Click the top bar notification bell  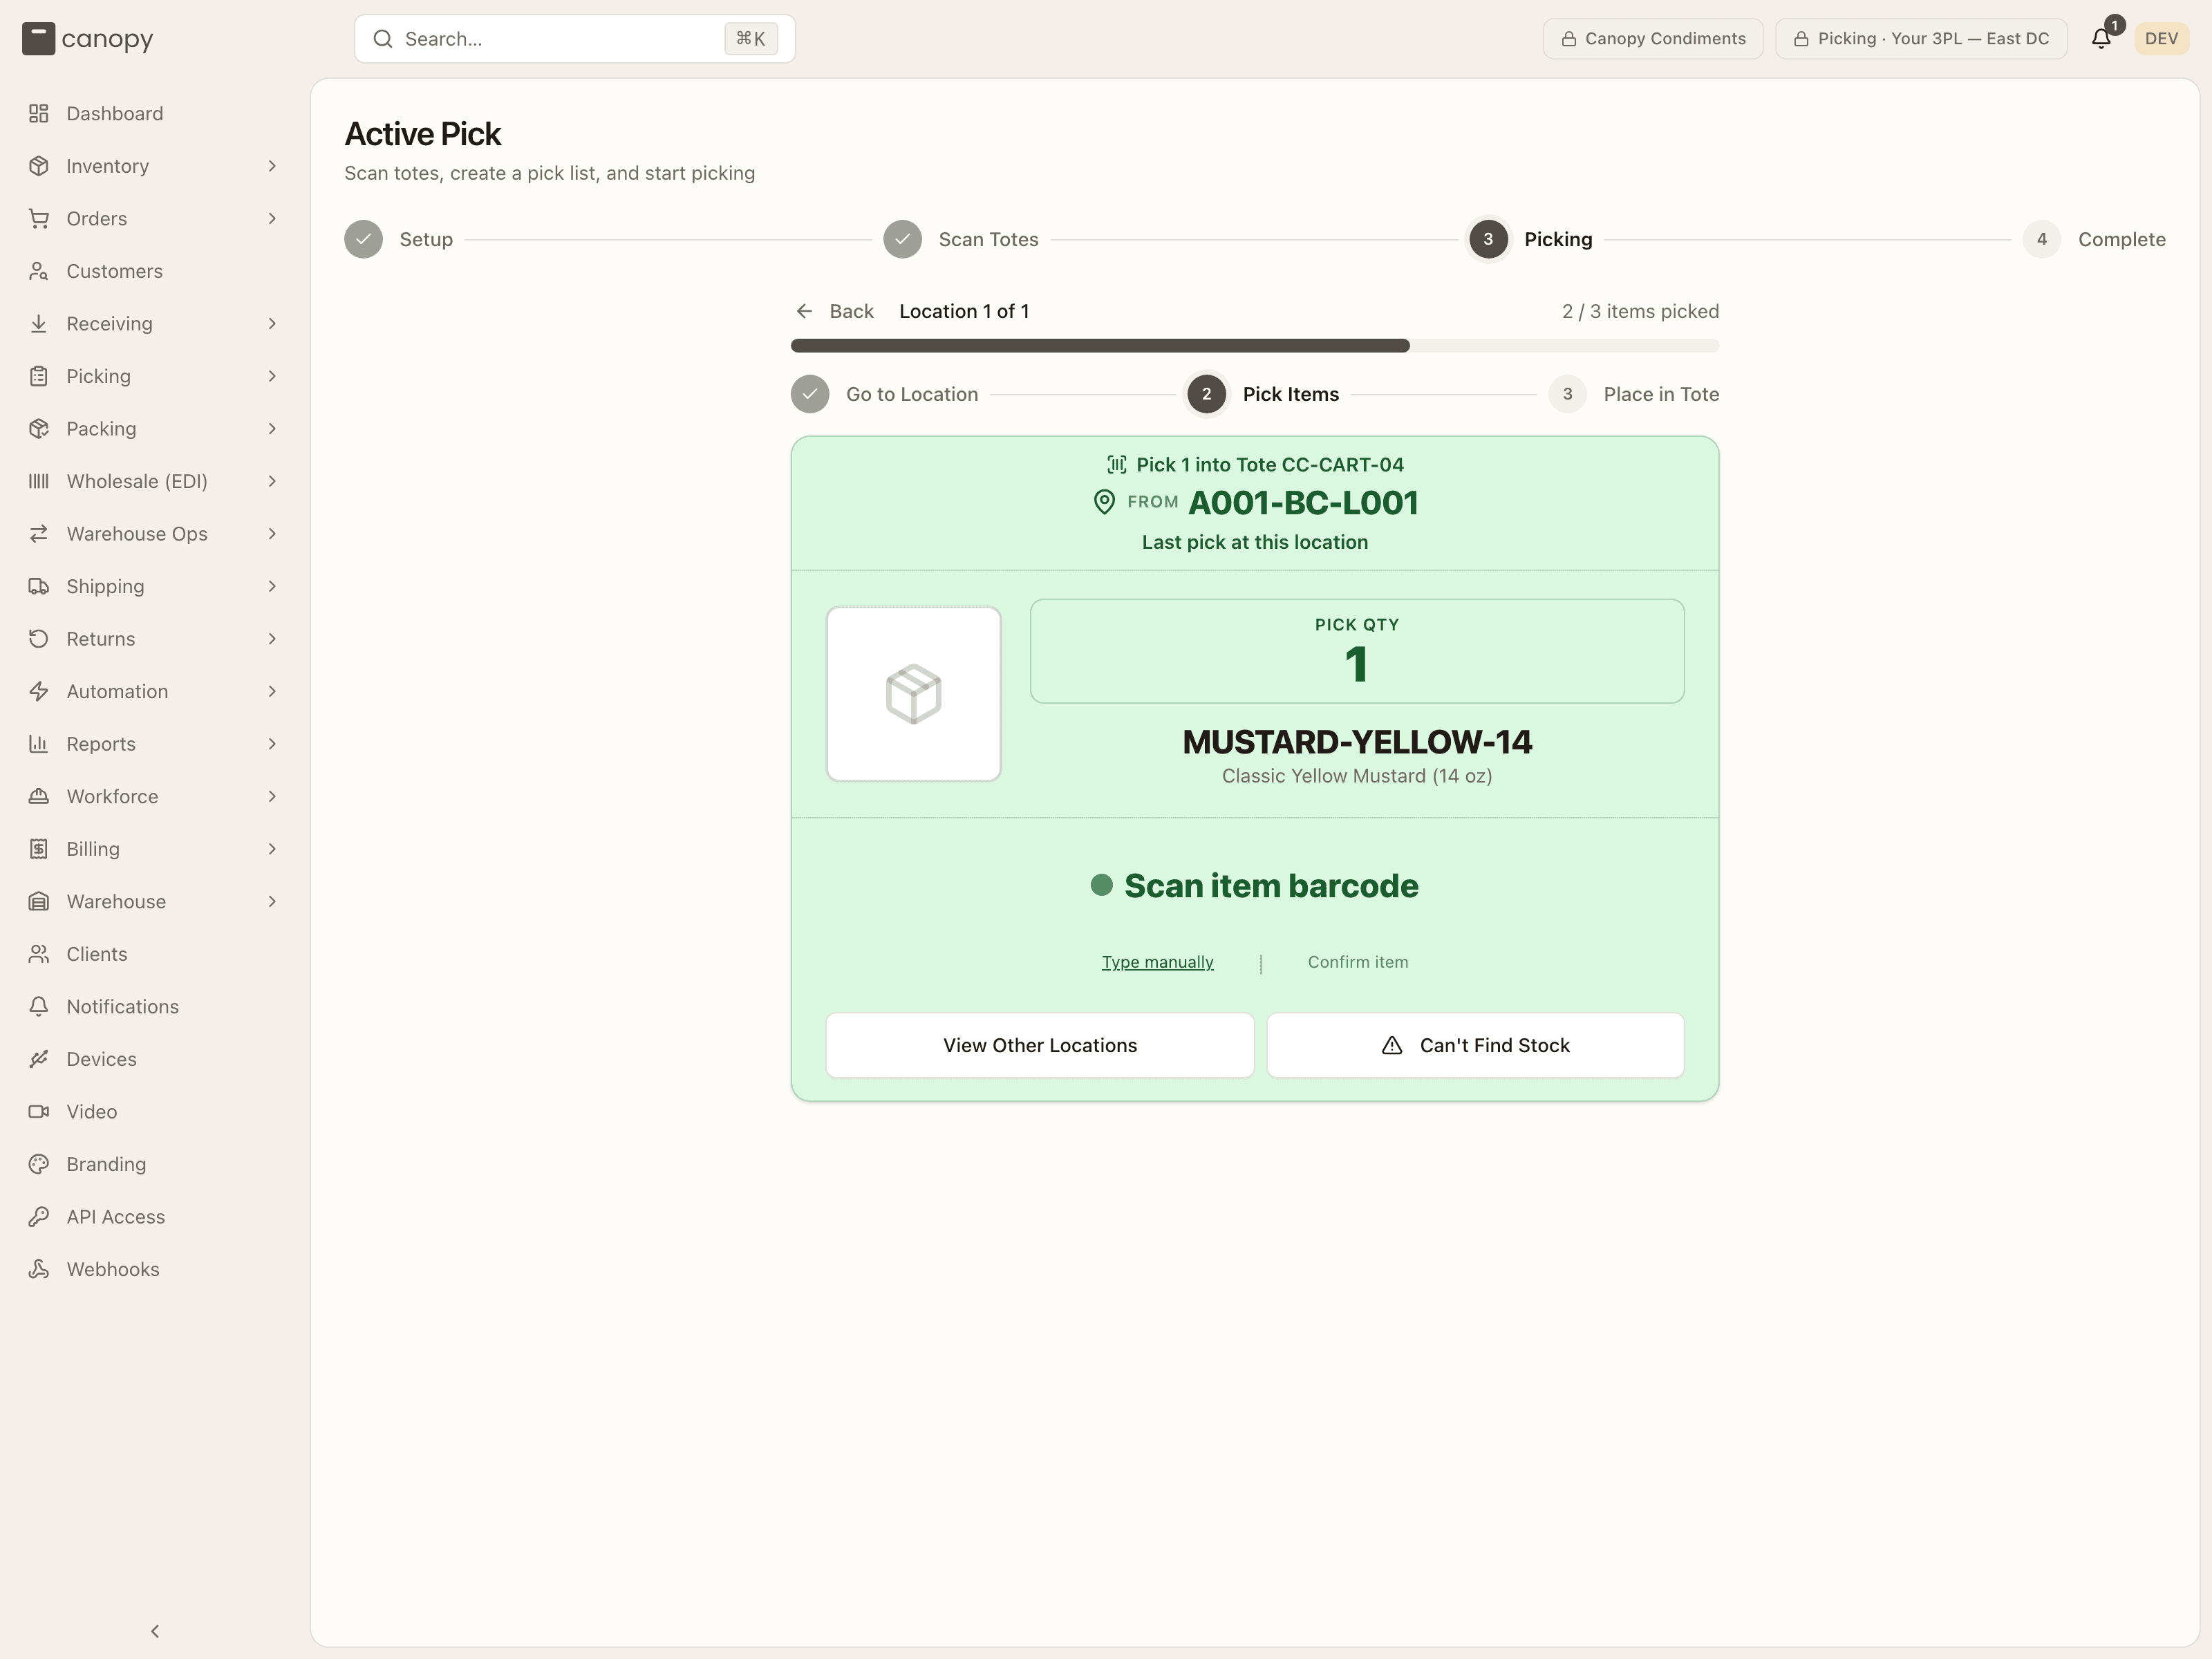point(2101,39)
